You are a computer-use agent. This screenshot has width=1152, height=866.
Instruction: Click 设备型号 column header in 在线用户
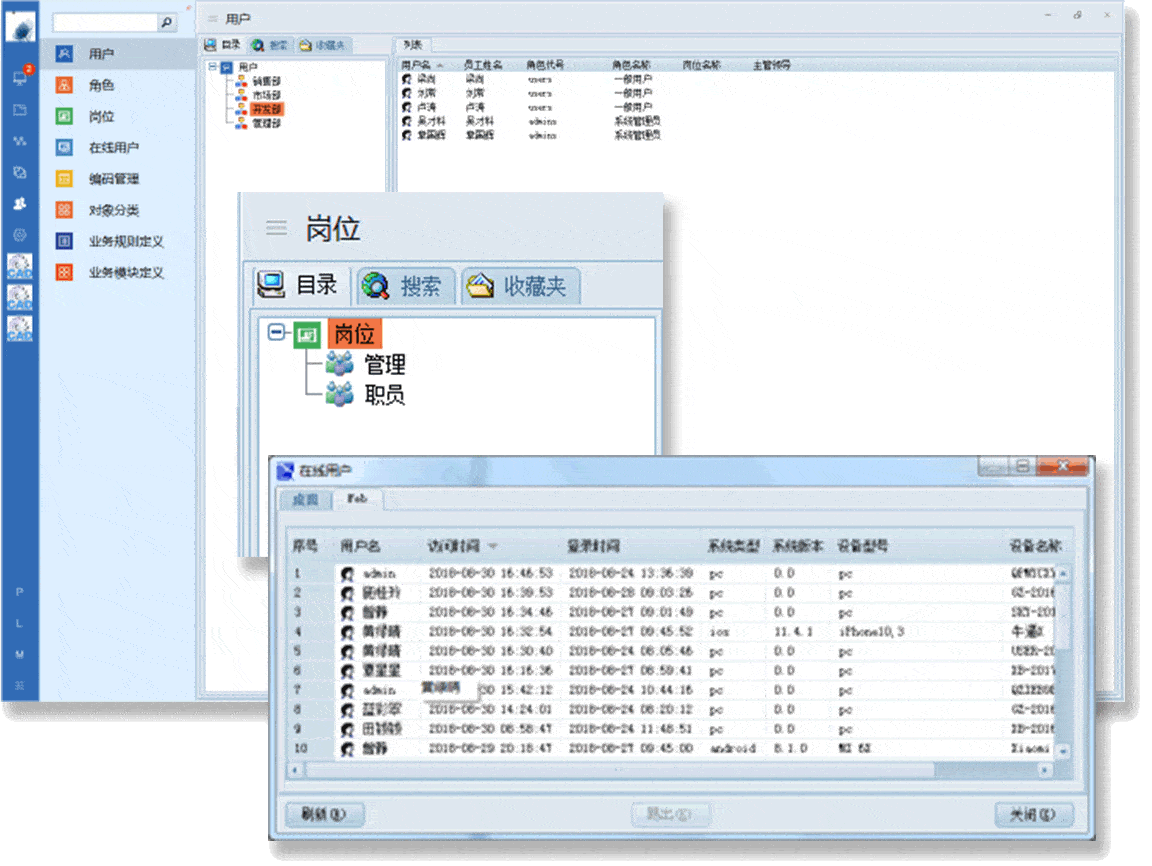(862, 546)
